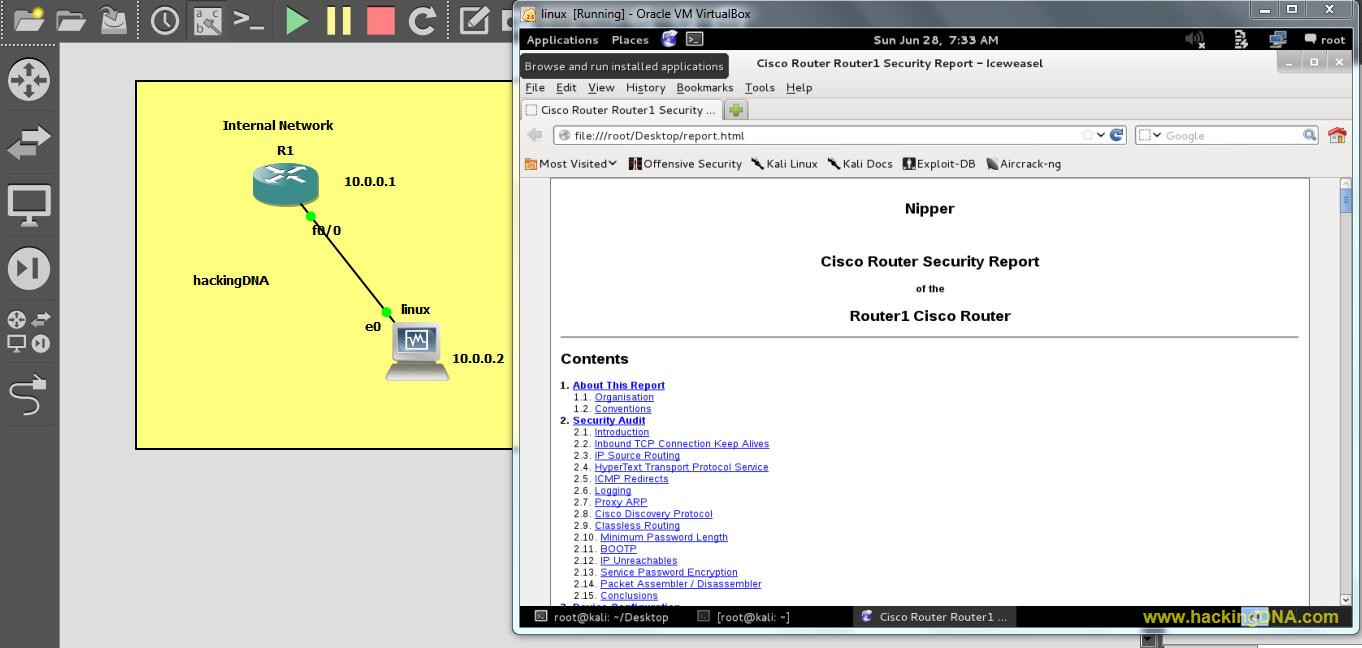This screenshot has width=1362, height=648.
Task: Open the Iceweasel home page icon
Action: [x=1337, y=135]
